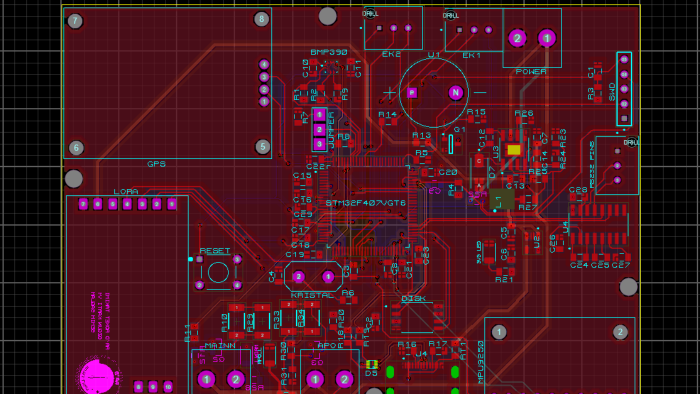The image size is (700, 394).
Task: Click the R6 resistor designator
Action: tap(348, 293)
